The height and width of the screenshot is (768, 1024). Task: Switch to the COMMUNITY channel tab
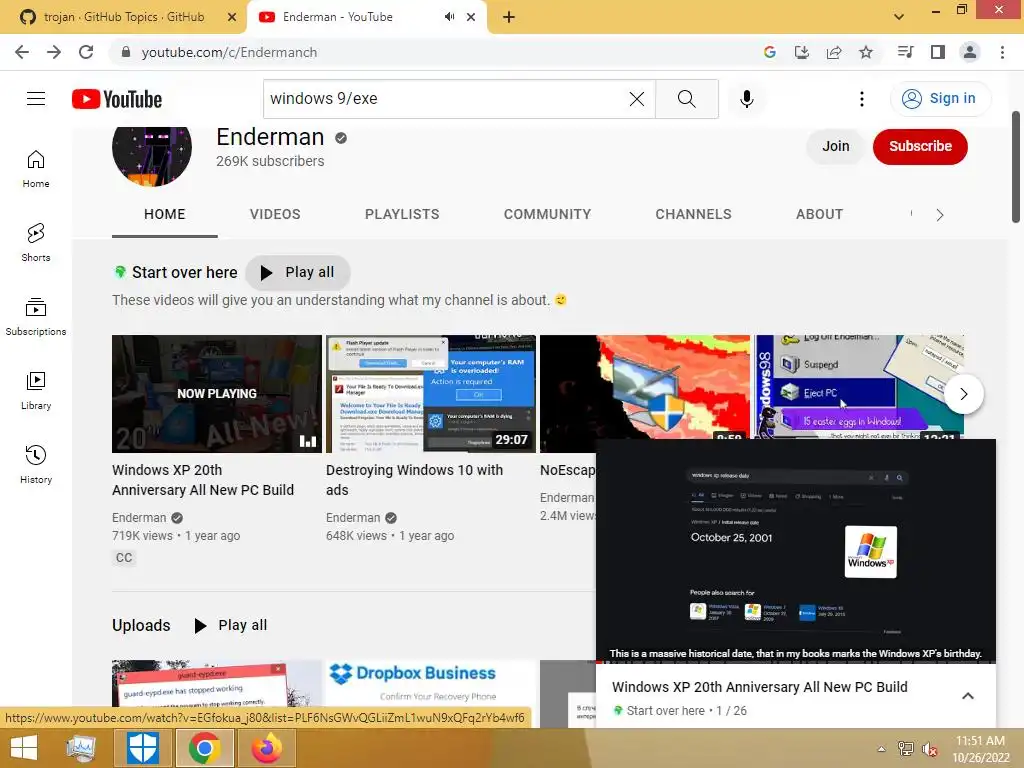pos(547,214)
